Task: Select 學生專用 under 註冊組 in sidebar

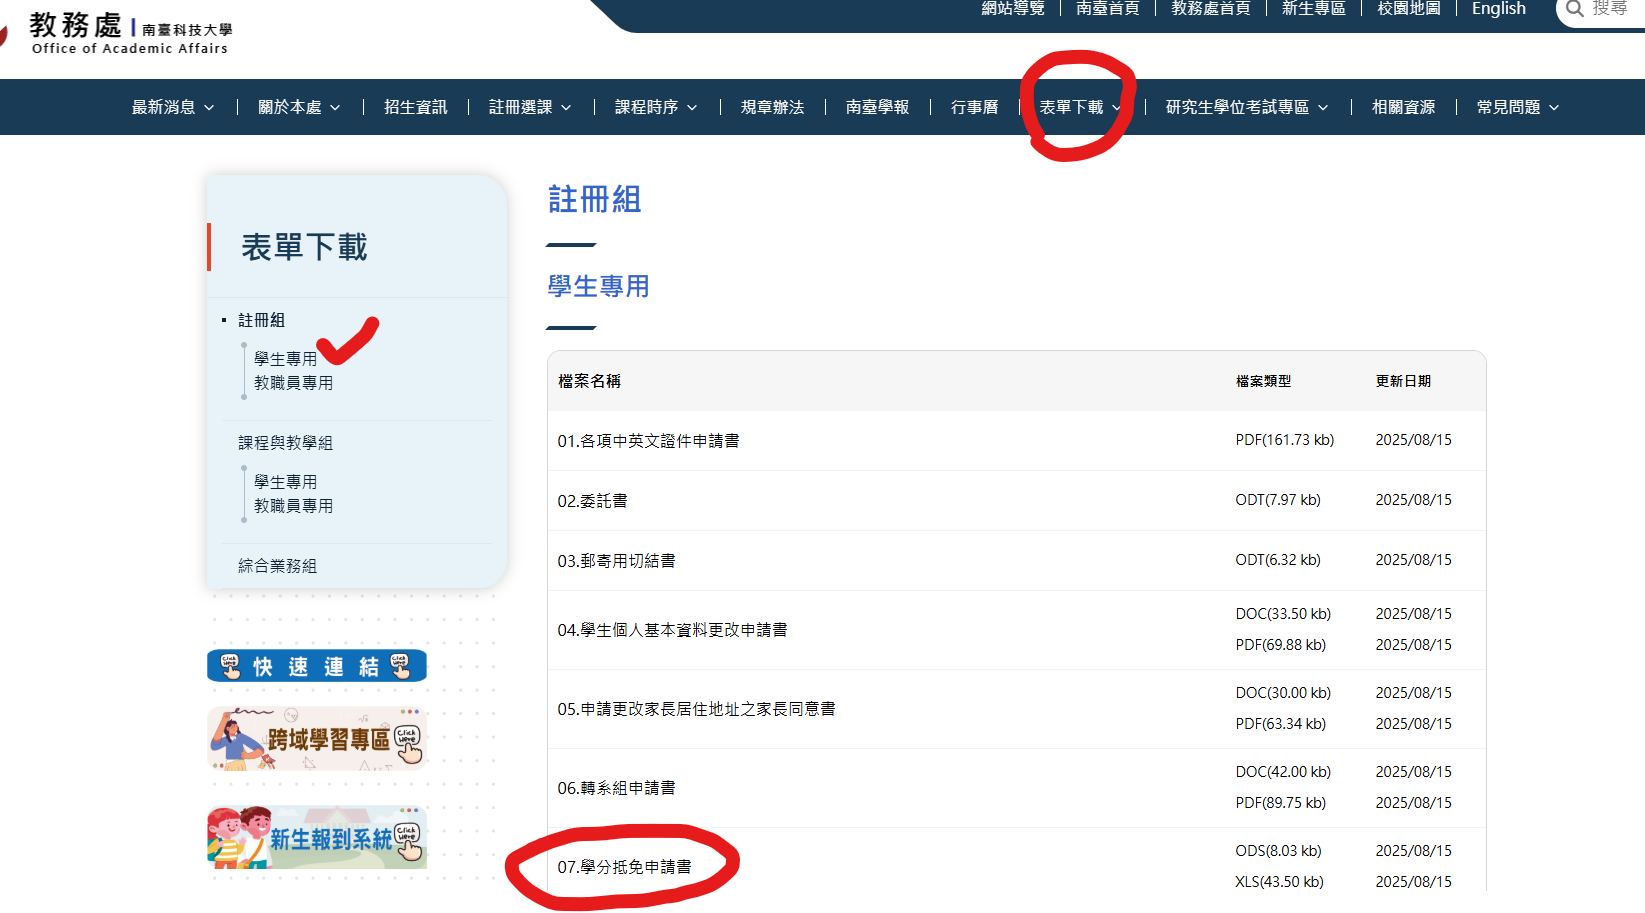Action: click(285, 359)
